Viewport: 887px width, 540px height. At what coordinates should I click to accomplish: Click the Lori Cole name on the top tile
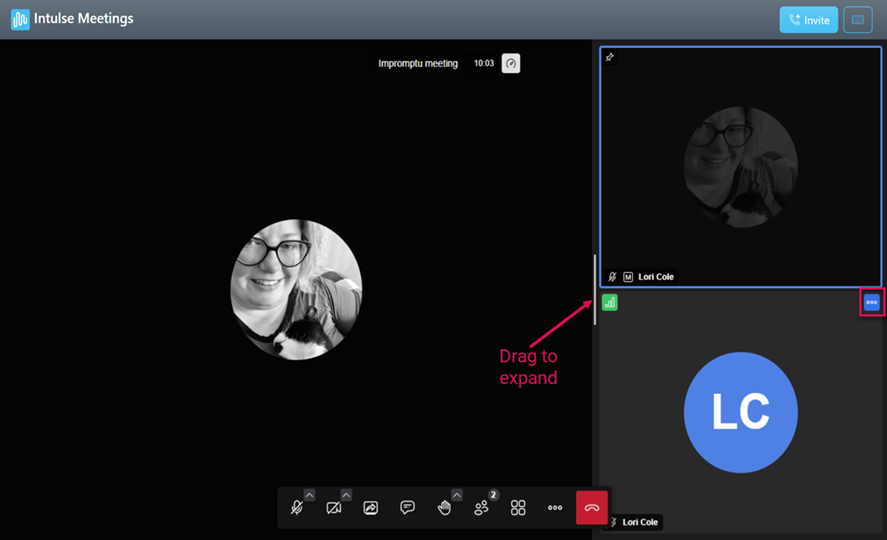tap(656, 277)
